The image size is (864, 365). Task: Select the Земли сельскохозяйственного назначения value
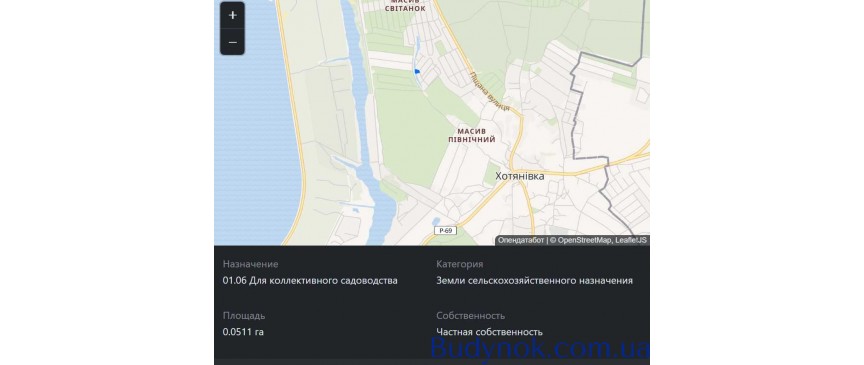tap(534, 281)
